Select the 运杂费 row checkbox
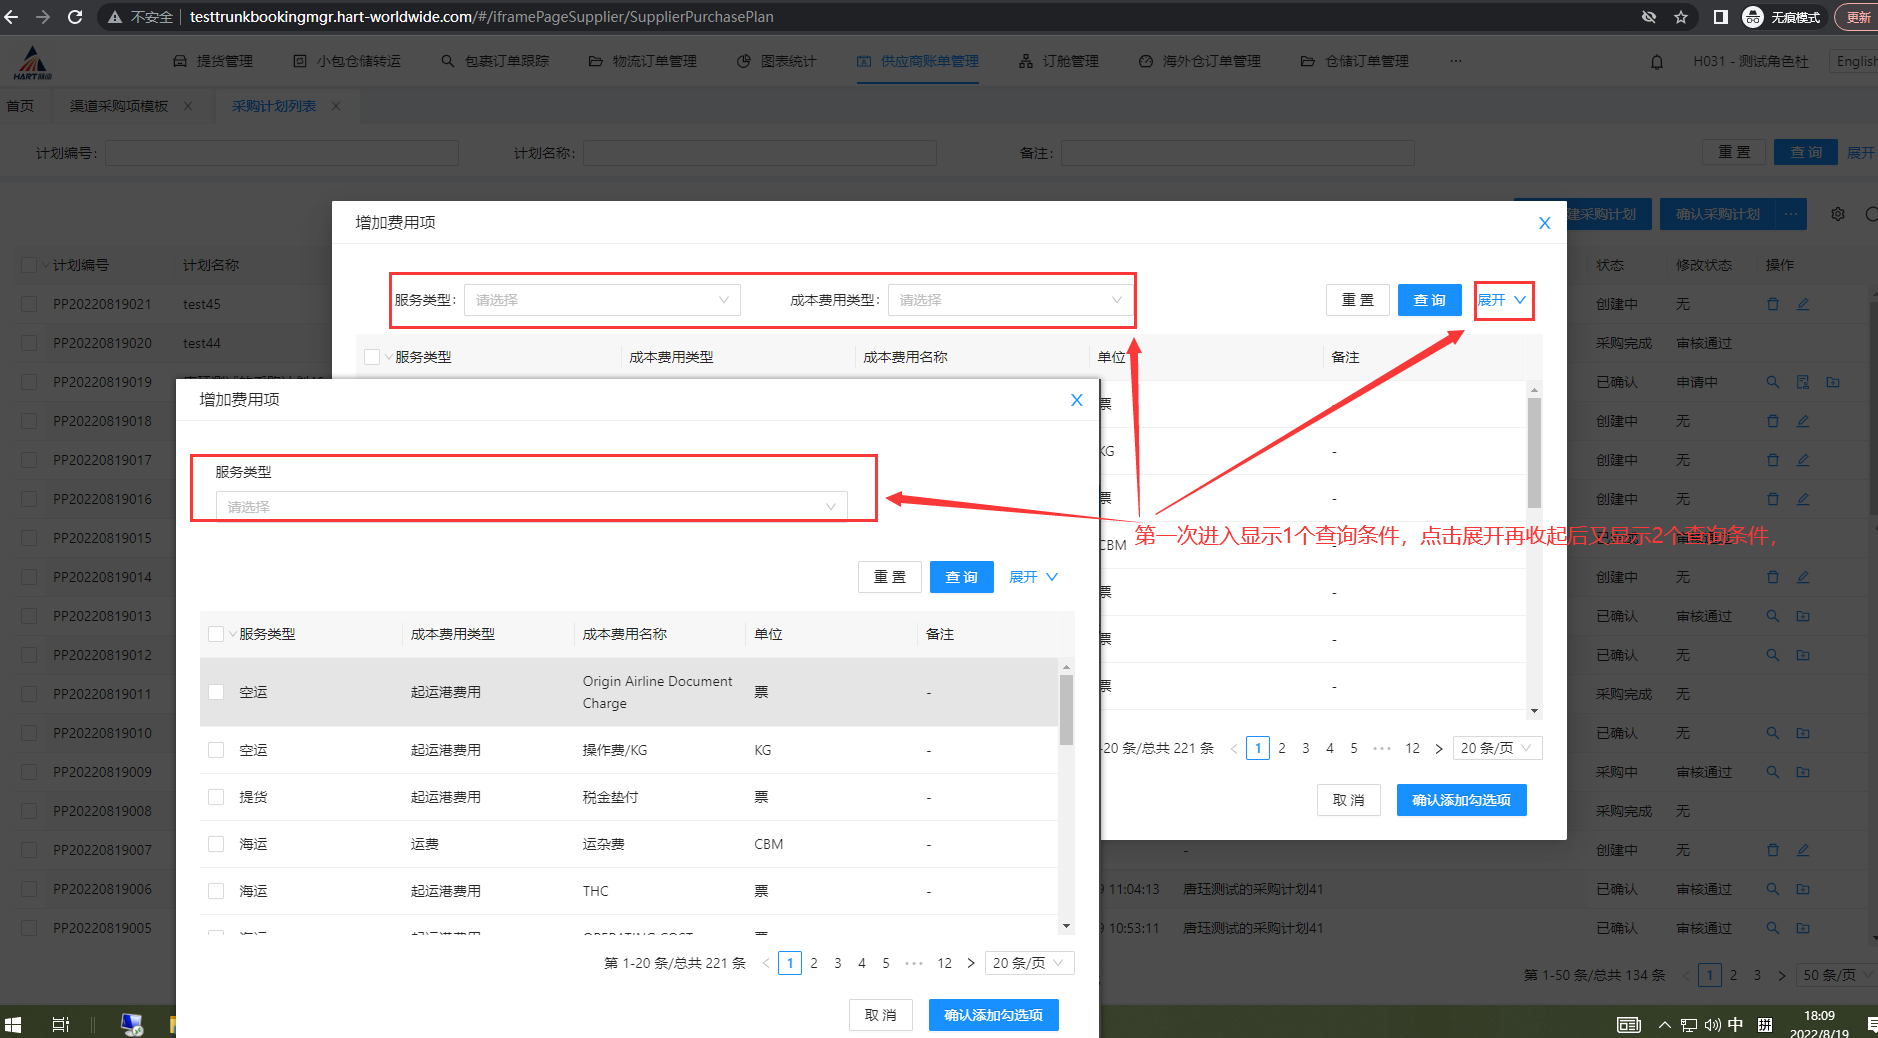The width and height of the screenshot is (1878, 1038). 216,844
